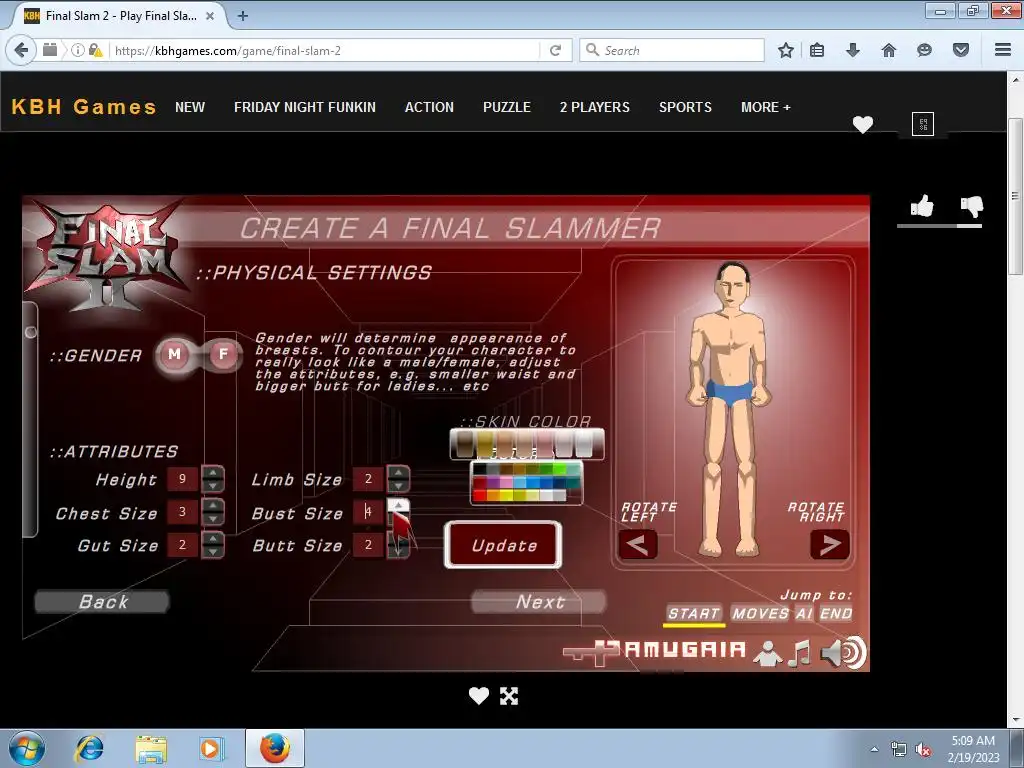This screenshot has height=768, width=1024.
Task: Increase Chest Size with the up arrow
Action: coord(213,505)
